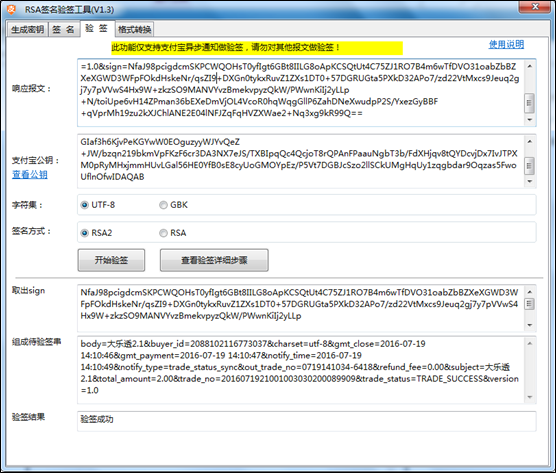Click down arrow of 组成待验签串 scrollbar
This screenshot has width=556, height=473.
(529, 397)
